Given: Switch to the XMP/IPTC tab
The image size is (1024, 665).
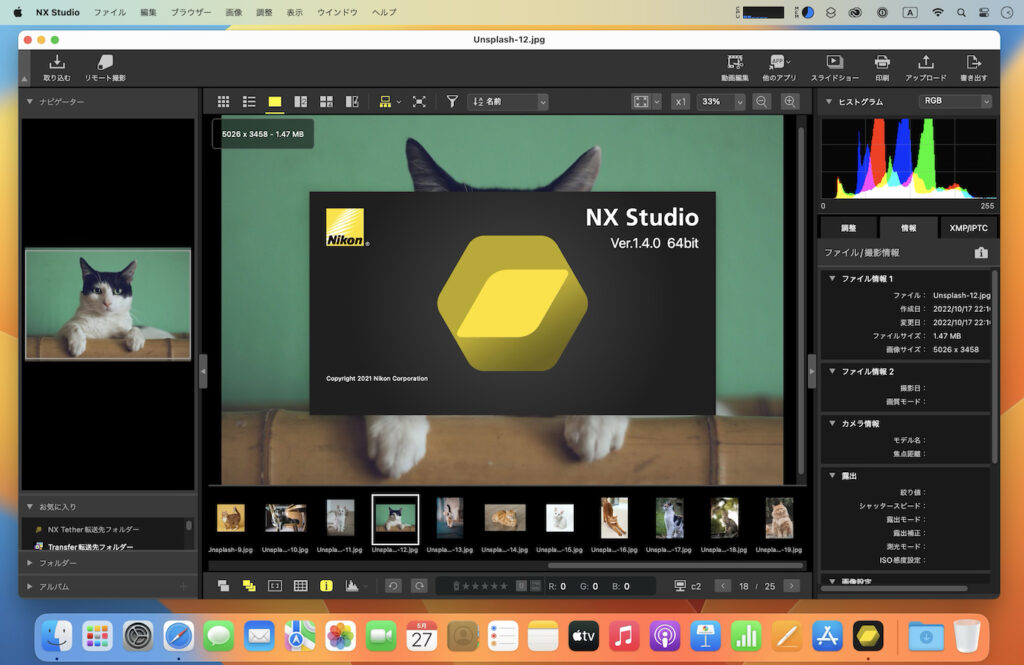Looking at the screenshot, I should [x=967, y=227].
